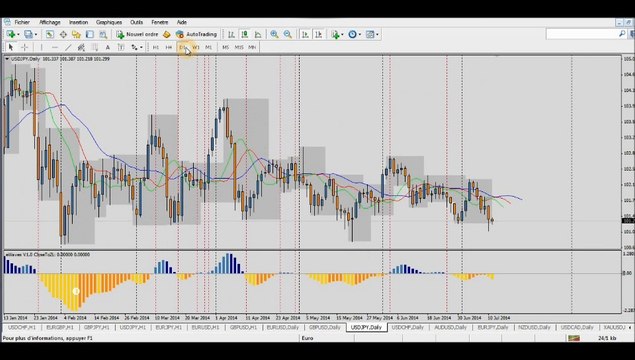This screenshot has width=635, height=360.
Task: Expand the New Chart dropdown arrow
Action: (x=18, y=35)
